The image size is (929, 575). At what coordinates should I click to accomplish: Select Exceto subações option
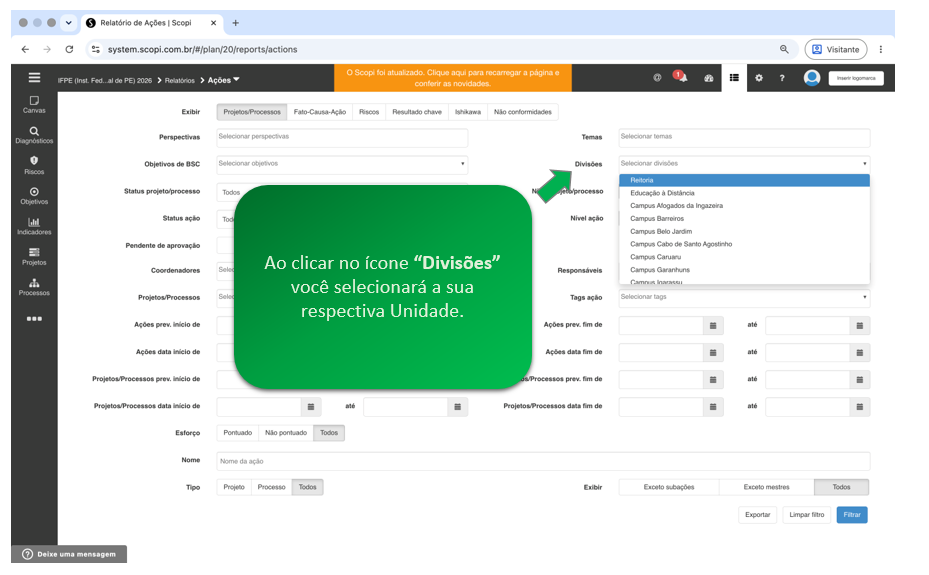[669, 487]
